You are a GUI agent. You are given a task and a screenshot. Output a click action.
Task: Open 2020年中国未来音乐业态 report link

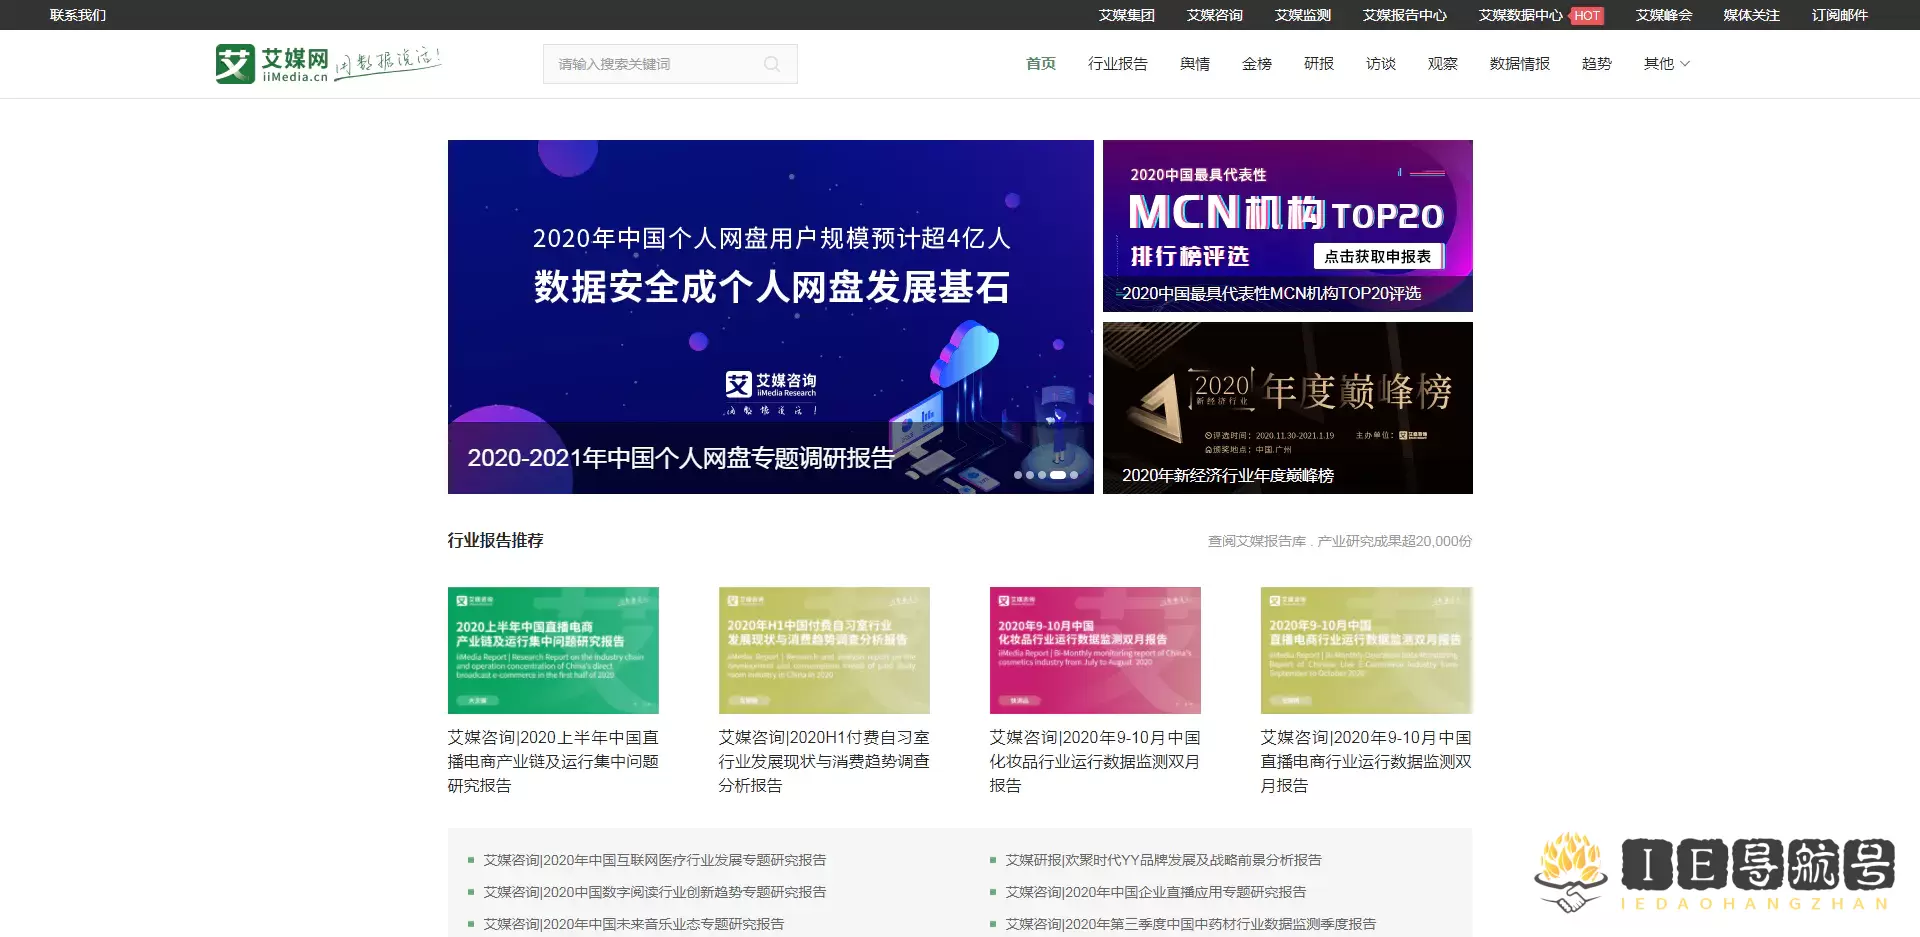click(x=634, y=924)
